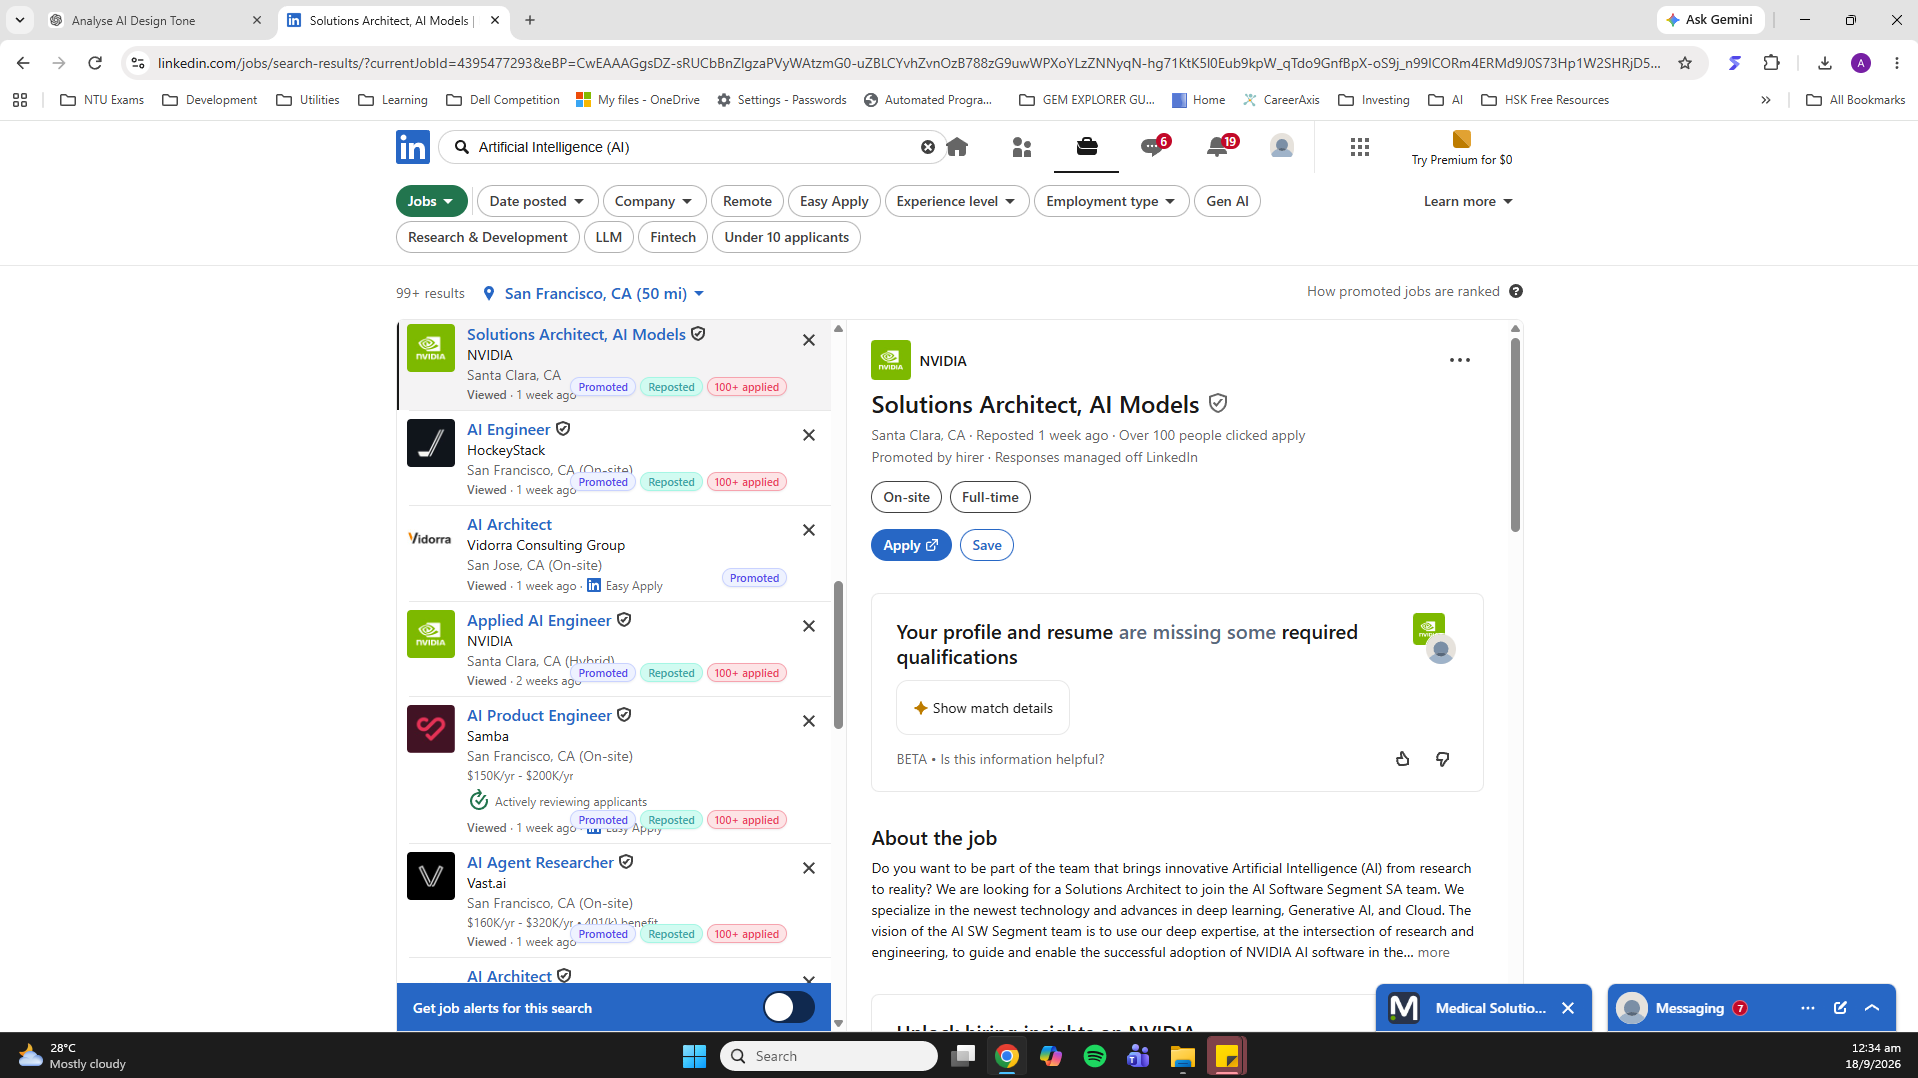Open the For Business apps grid
The height and width of the screenshot is (1078, 1918).
[x=1360, y=147]
